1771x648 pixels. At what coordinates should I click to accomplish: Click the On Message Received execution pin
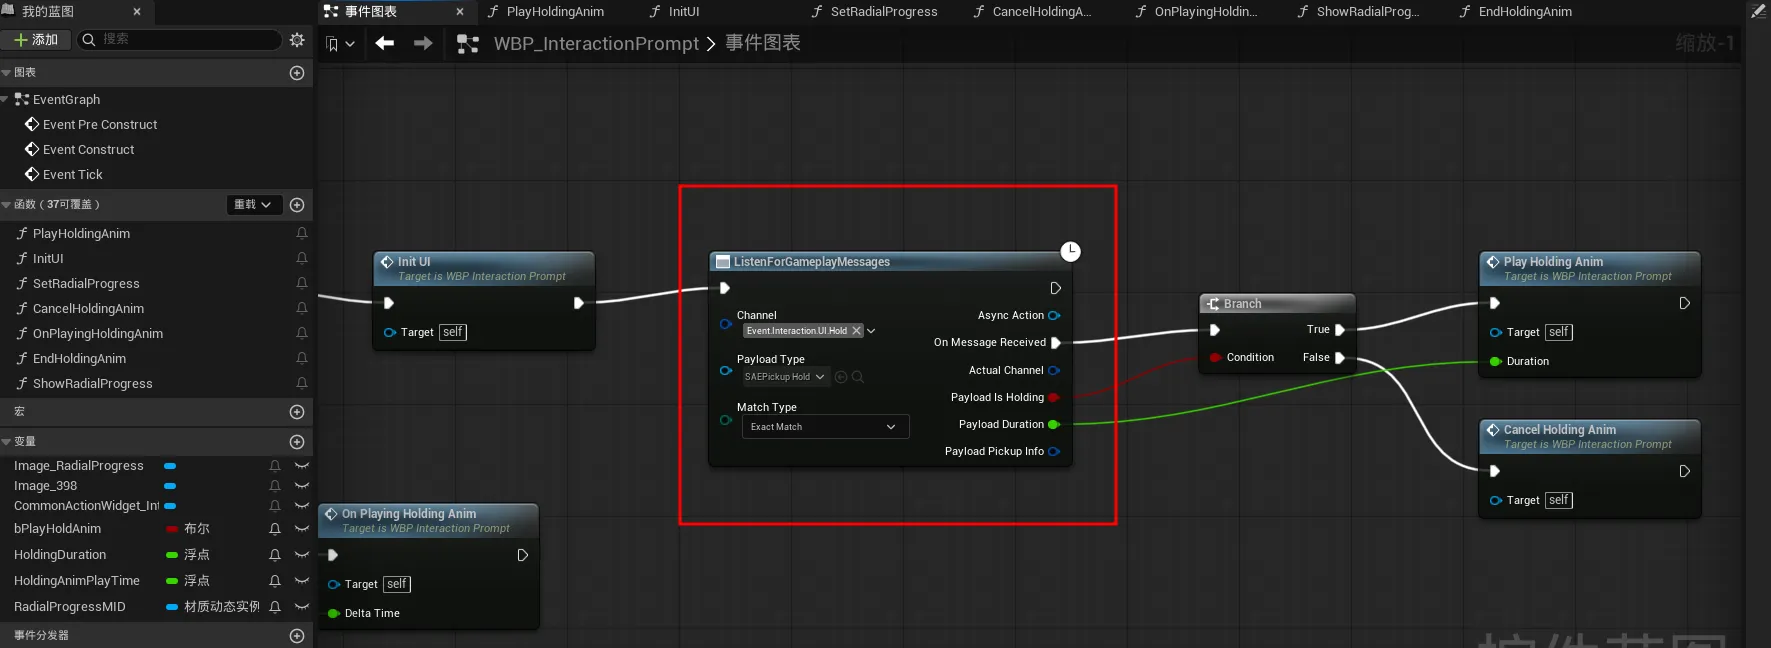(x=1055, y=343)
